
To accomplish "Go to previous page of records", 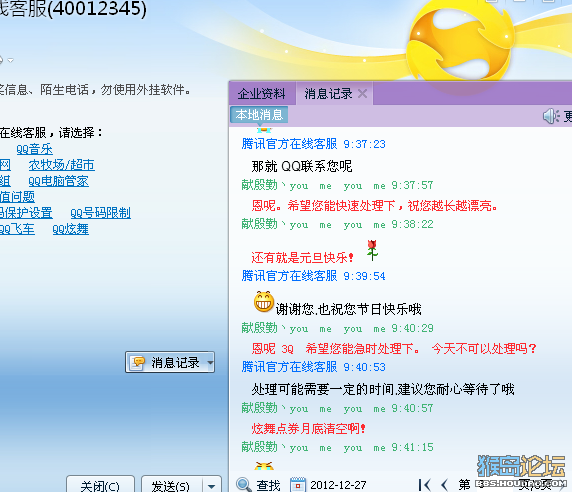I will click(x=444, y=485).
